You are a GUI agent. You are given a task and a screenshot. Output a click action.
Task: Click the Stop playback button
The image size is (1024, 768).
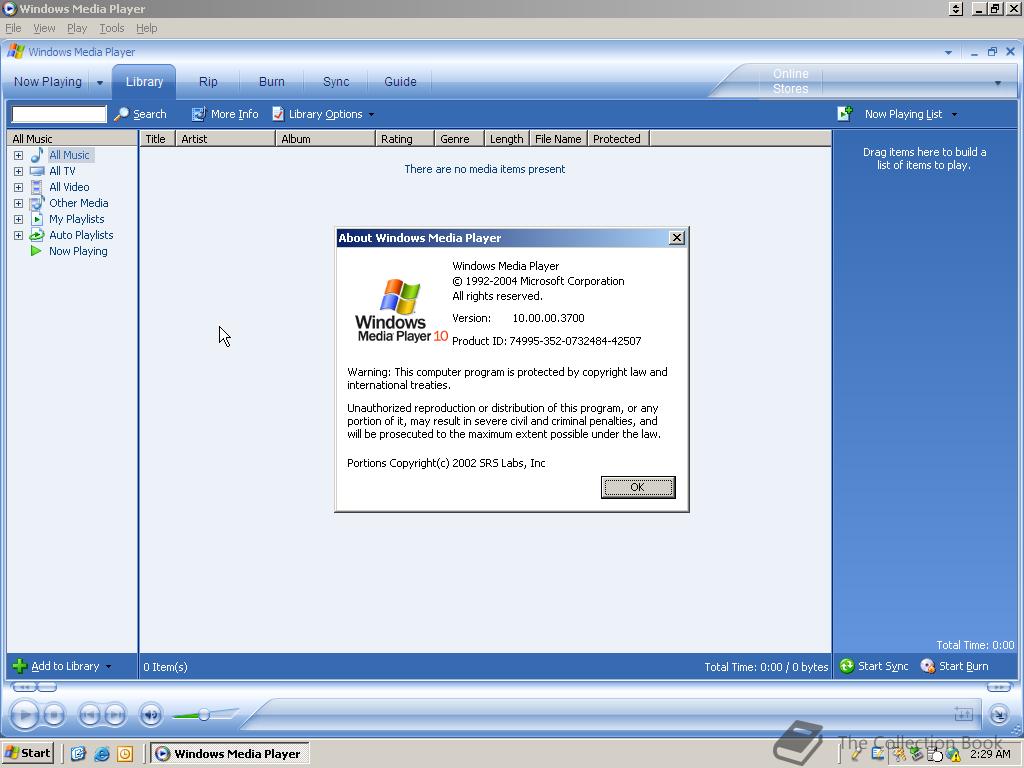pos(54,715)
